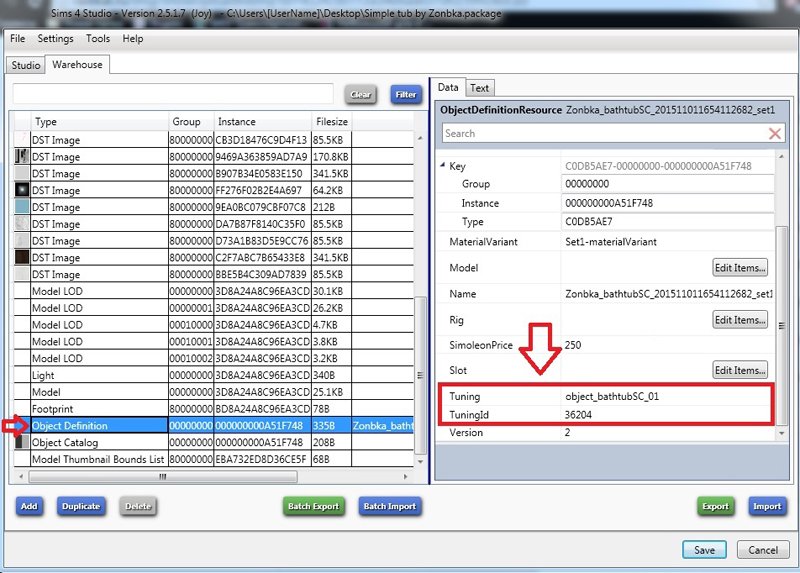The image size is (800, 573).
Task: Switch to the Text tab
Action: tap(480, 88)
